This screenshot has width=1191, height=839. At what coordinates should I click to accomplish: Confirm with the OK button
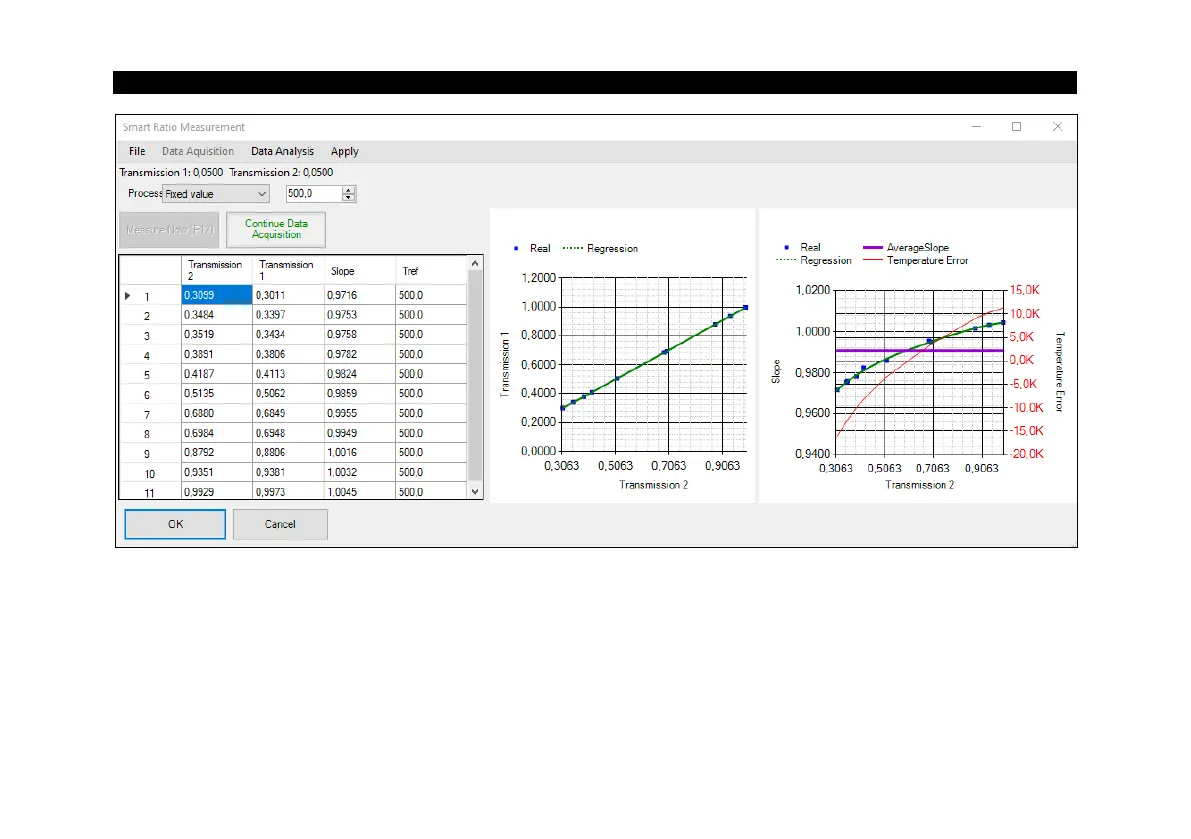[x=175, y=524]
